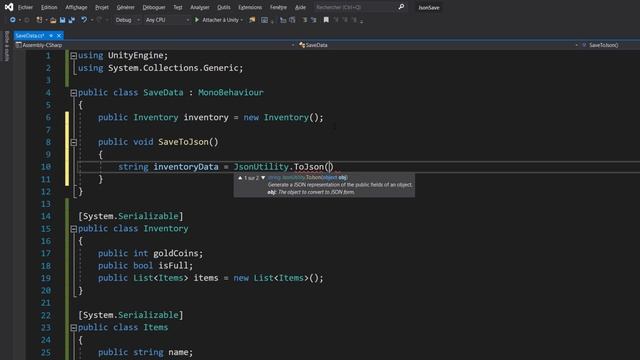The height and width of the screenshot is (360, 640).
Task: Undo with the undo arrow icon
Action: coord(84,20)
